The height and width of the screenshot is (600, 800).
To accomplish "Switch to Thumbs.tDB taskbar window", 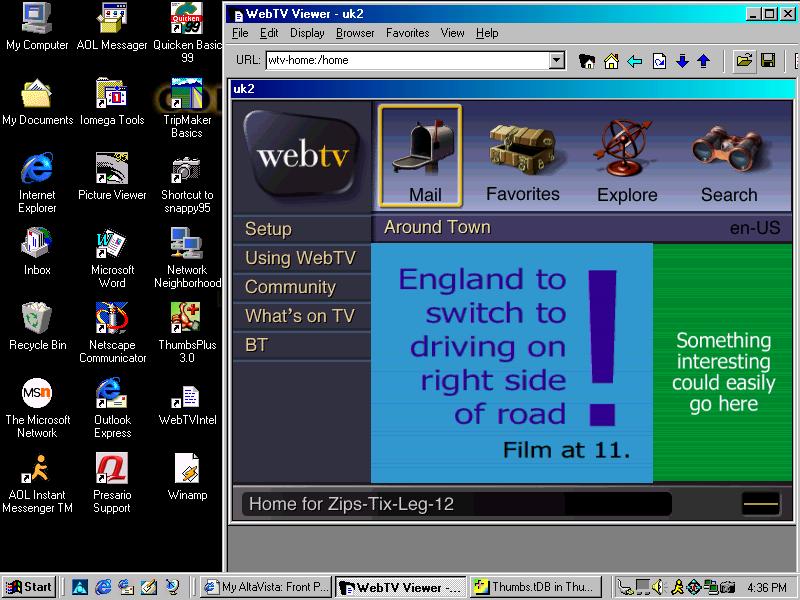I will point(535,587).
